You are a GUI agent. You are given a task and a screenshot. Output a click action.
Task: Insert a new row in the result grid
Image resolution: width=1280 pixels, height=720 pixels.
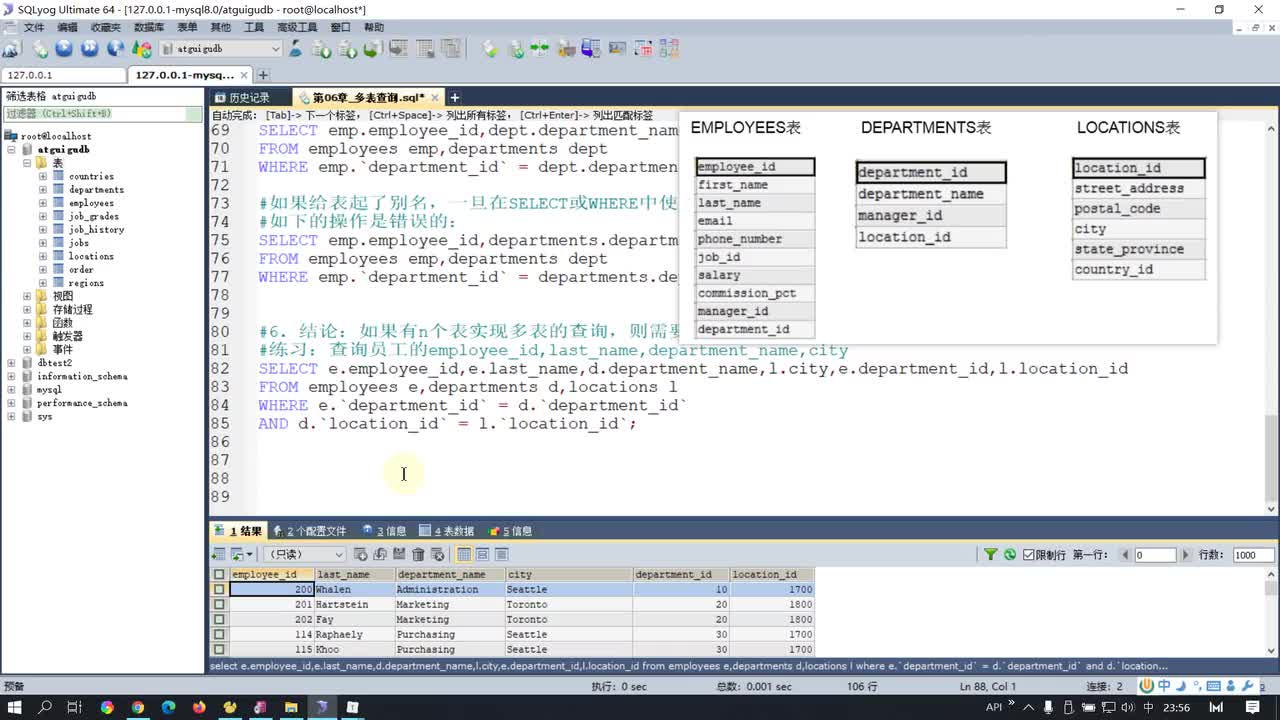[361, 554]
